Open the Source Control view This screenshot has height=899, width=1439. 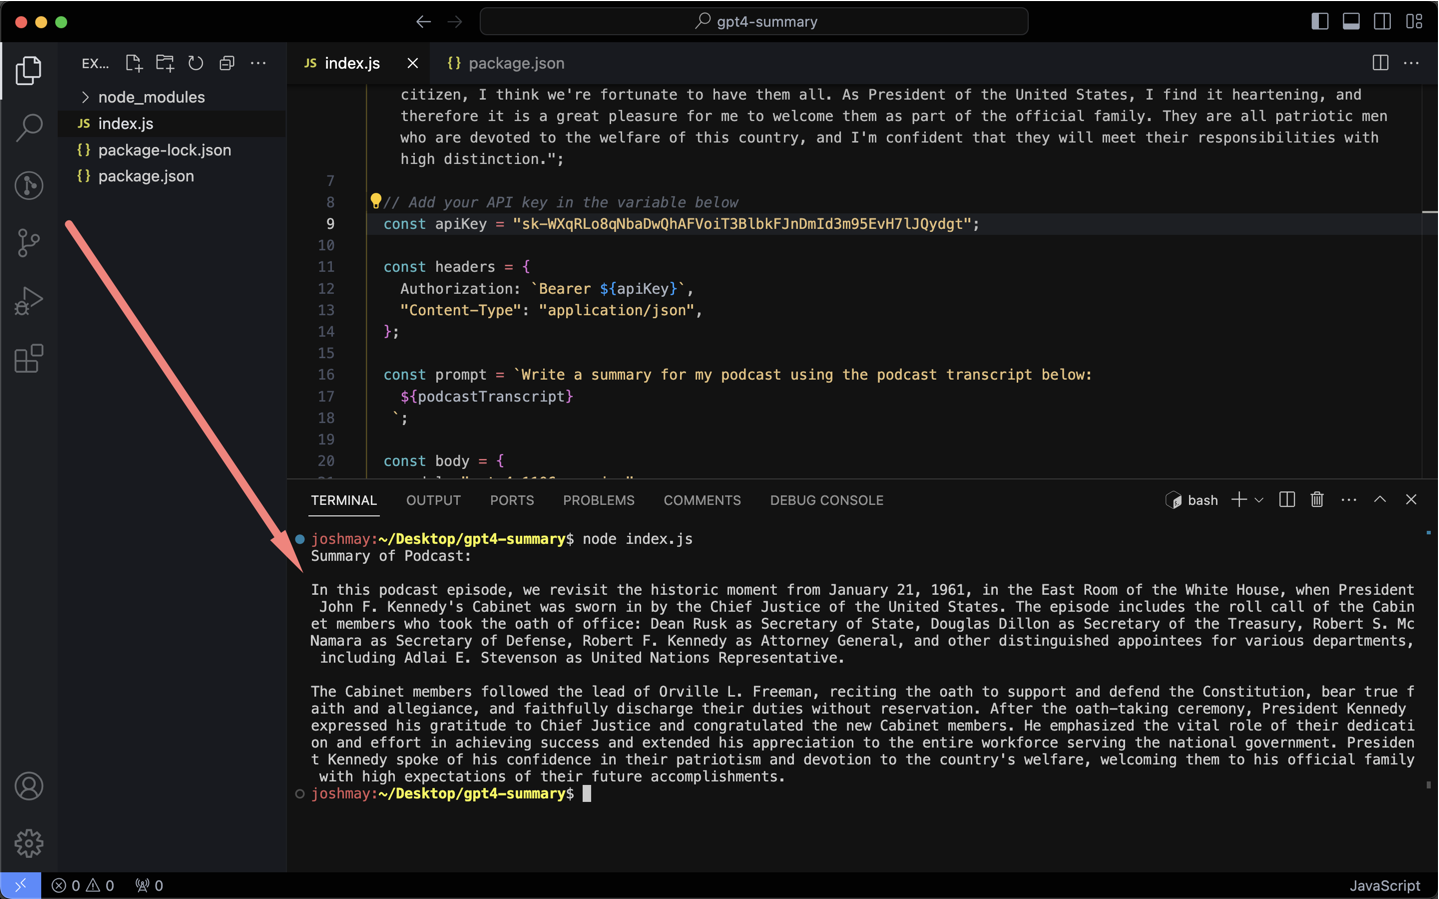[x=29, y=242]
